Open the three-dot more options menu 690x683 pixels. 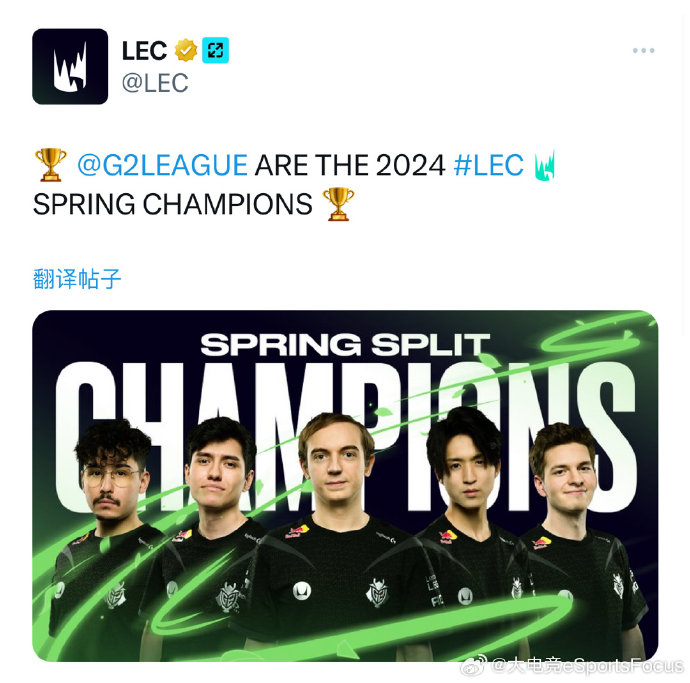click(643, 51)
